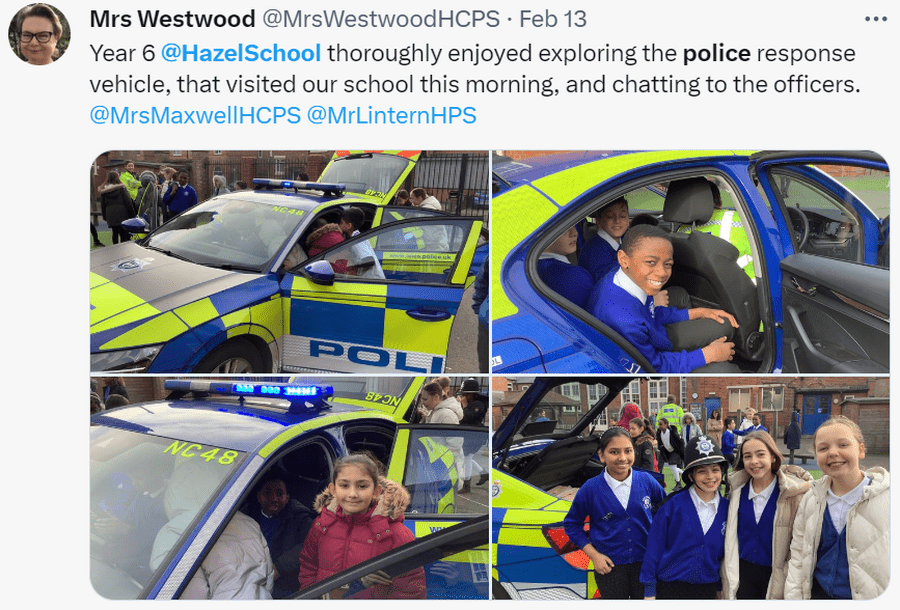Screen dimensions: 900x610
Task: Follow the @MrsMaxwellHCPS mention
Action: tap(195, 115)
